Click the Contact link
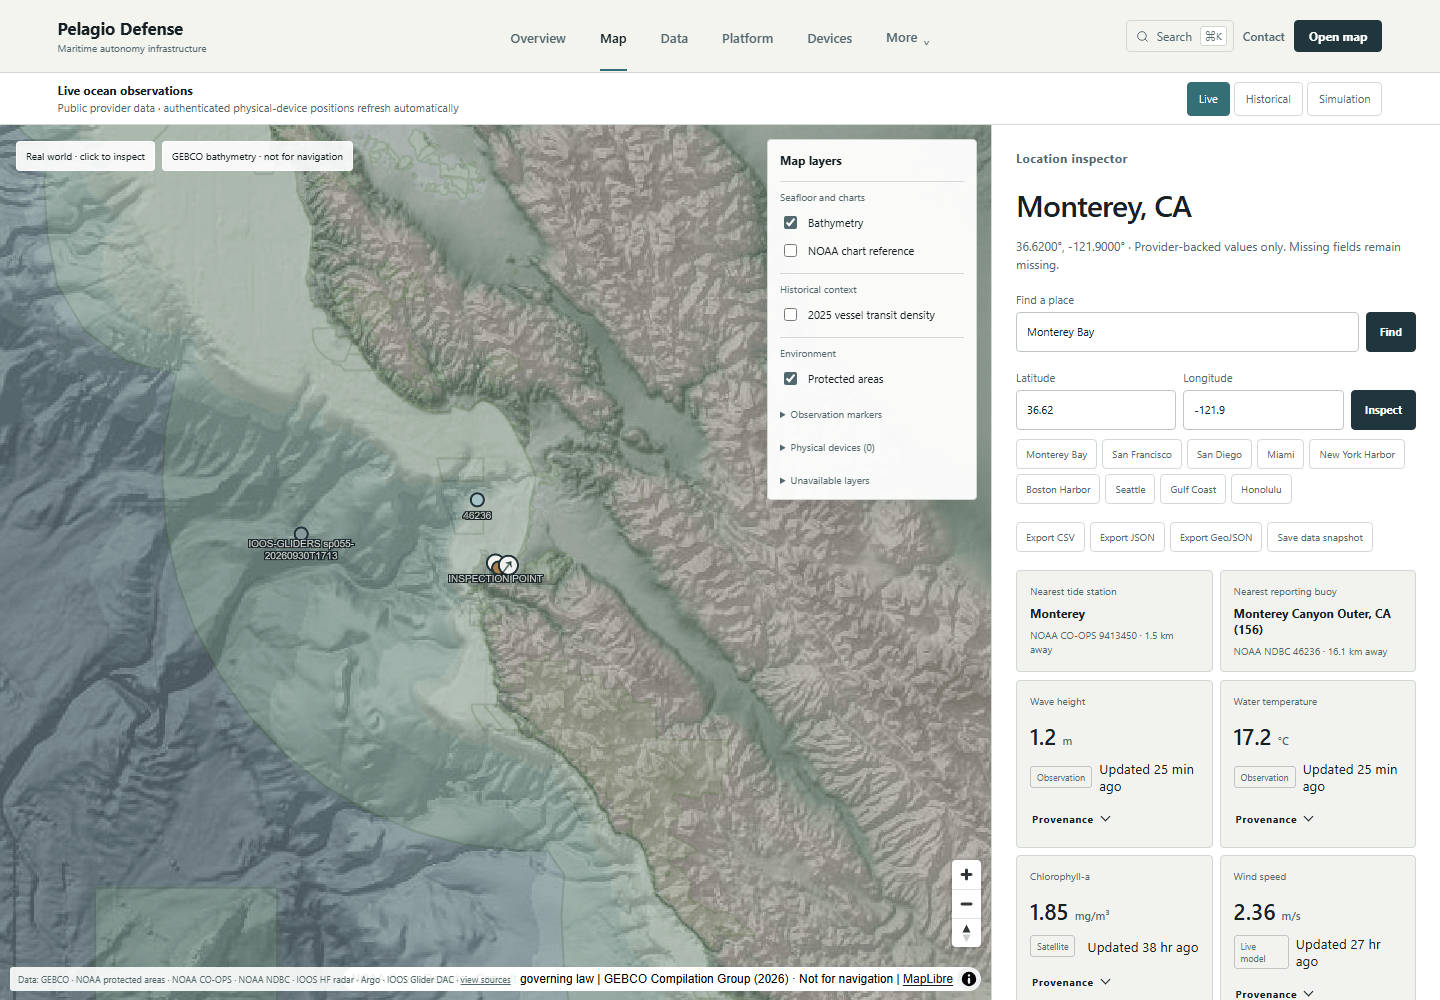This screenshot has height=1000, width=1440. click(x=1263, y=37)
